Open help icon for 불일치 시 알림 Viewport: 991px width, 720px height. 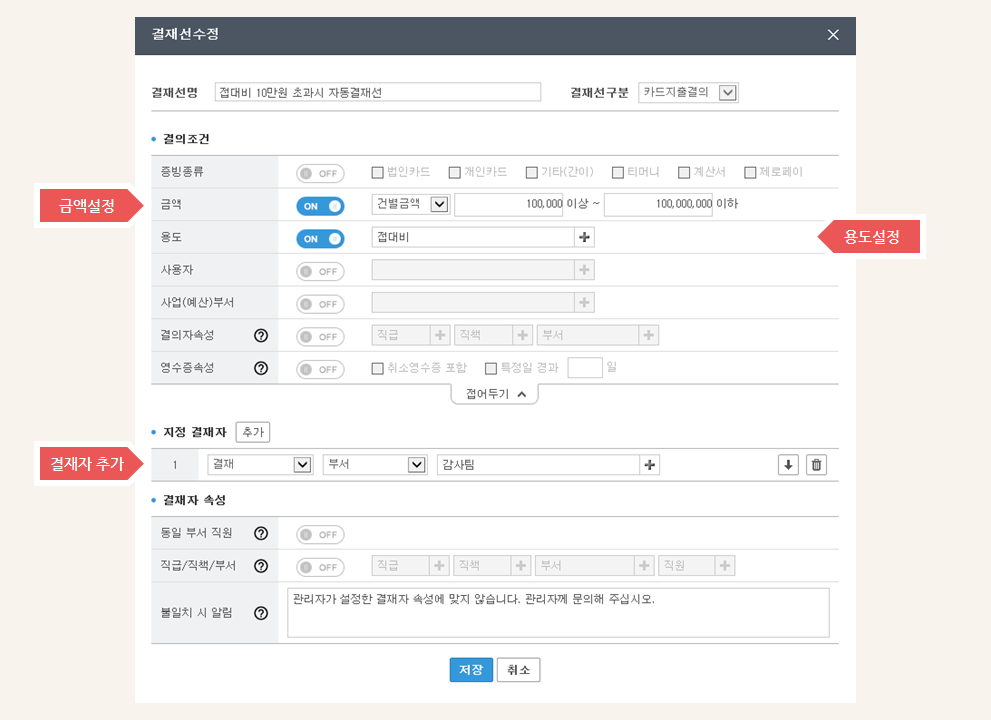point(261,613)
